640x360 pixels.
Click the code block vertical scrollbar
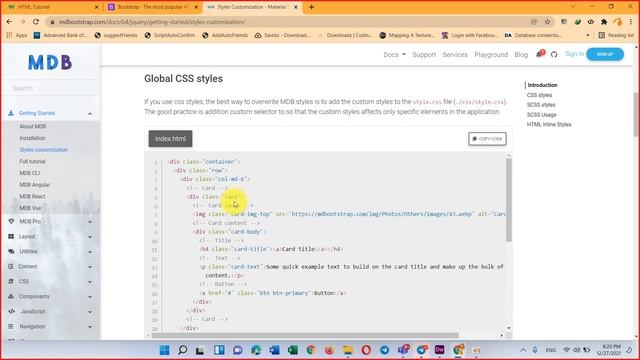point(509,200)
